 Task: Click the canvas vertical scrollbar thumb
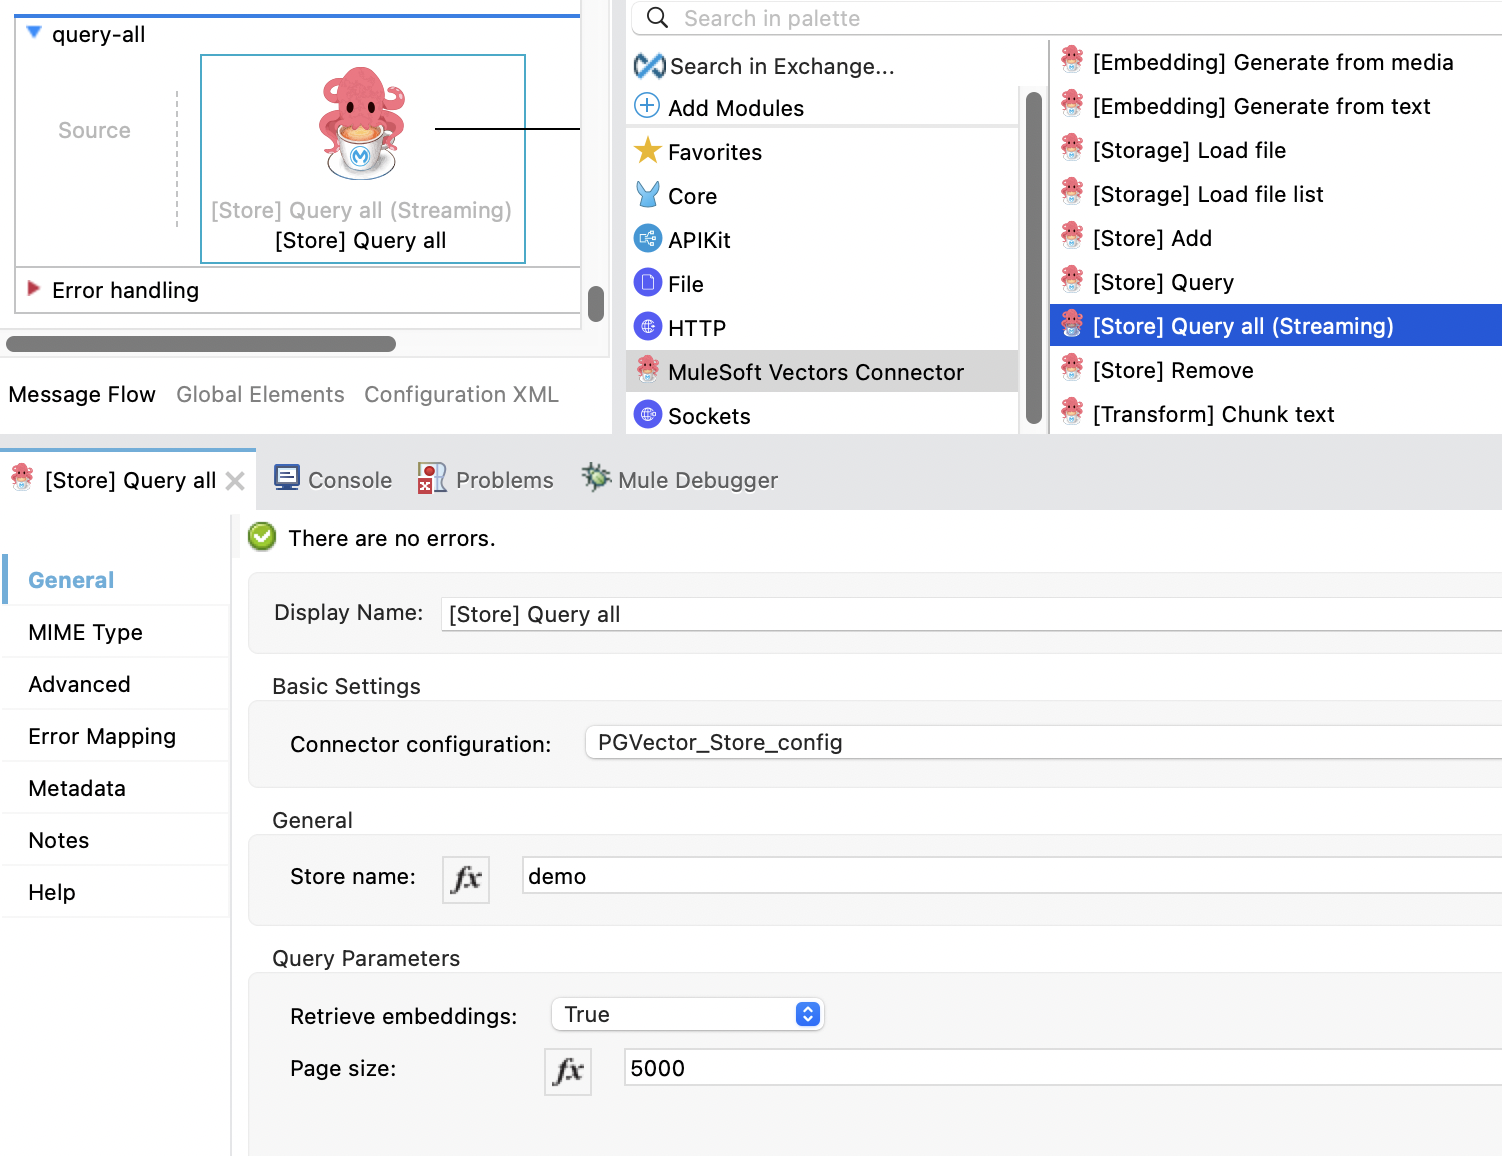pyautogui.click(x=596, y=304)
